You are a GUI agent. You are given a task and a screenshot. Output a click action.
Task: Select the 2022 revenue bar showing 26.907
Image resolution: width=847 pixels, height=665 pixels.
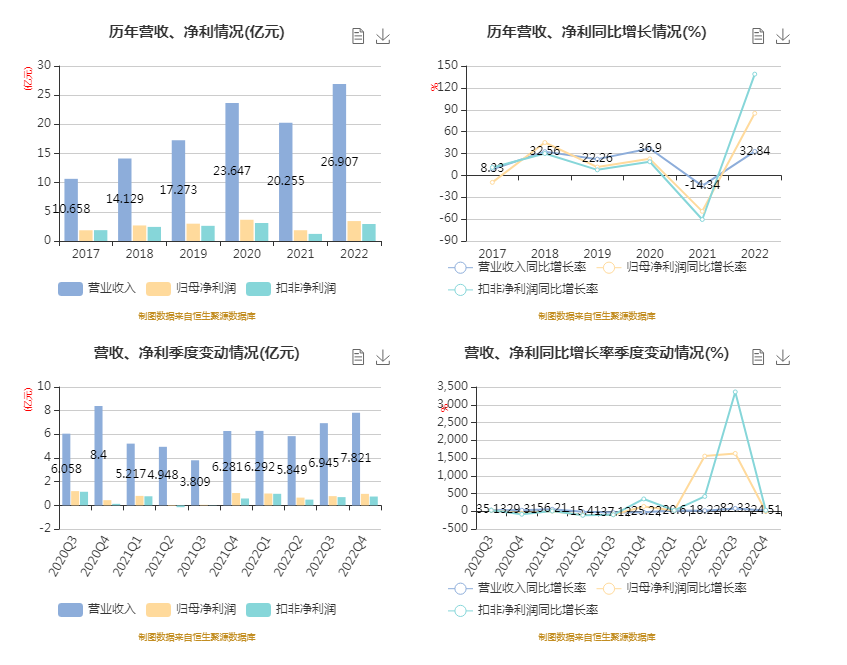[x=338, y=160]
